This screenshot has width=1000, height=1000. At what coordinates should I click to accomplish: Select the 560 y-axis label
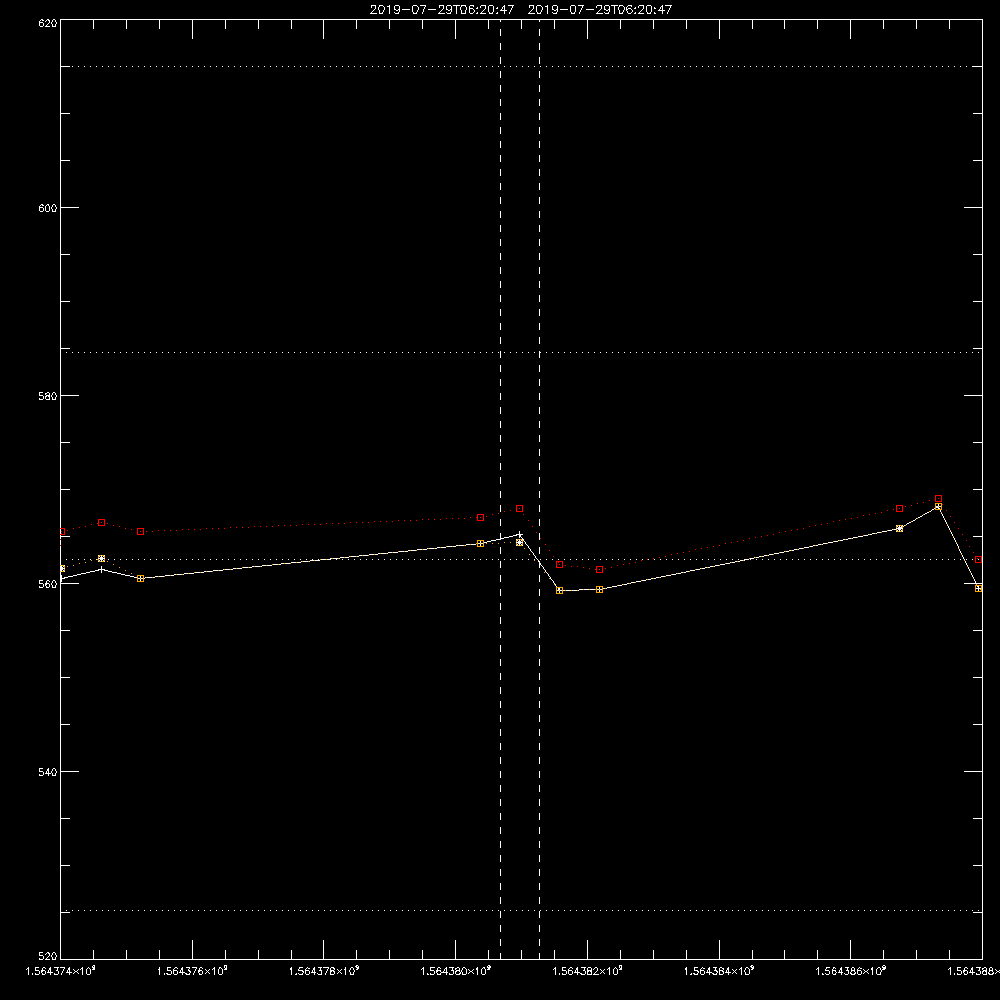(48, 584)
